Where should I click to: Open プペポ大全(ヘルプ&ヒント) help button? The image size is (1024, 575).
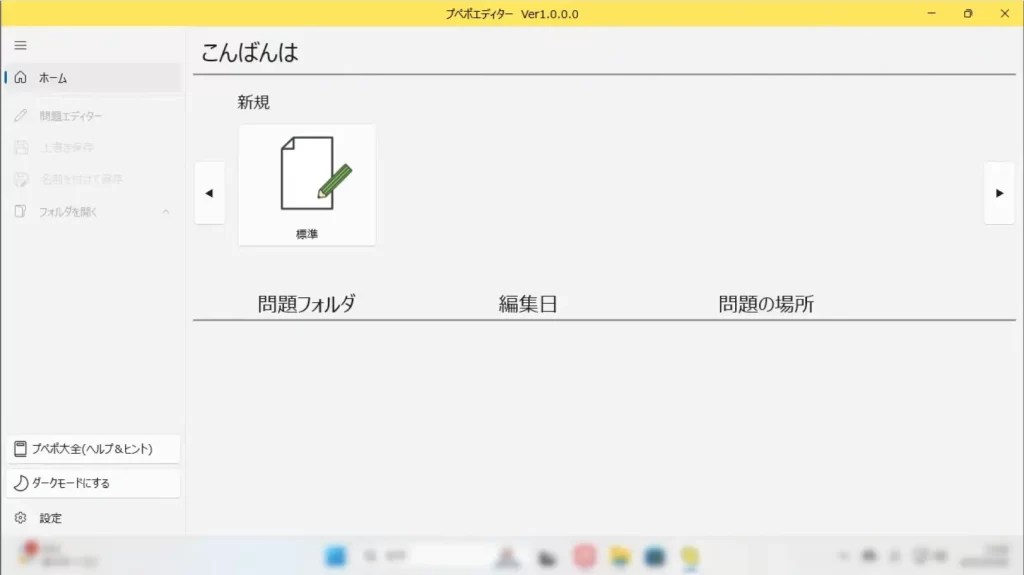(92, 449)
